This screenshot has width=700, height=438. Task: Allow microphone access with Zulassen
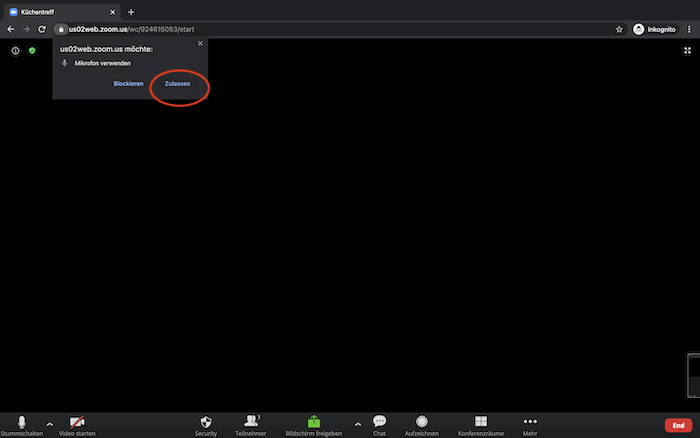(177, 83)
